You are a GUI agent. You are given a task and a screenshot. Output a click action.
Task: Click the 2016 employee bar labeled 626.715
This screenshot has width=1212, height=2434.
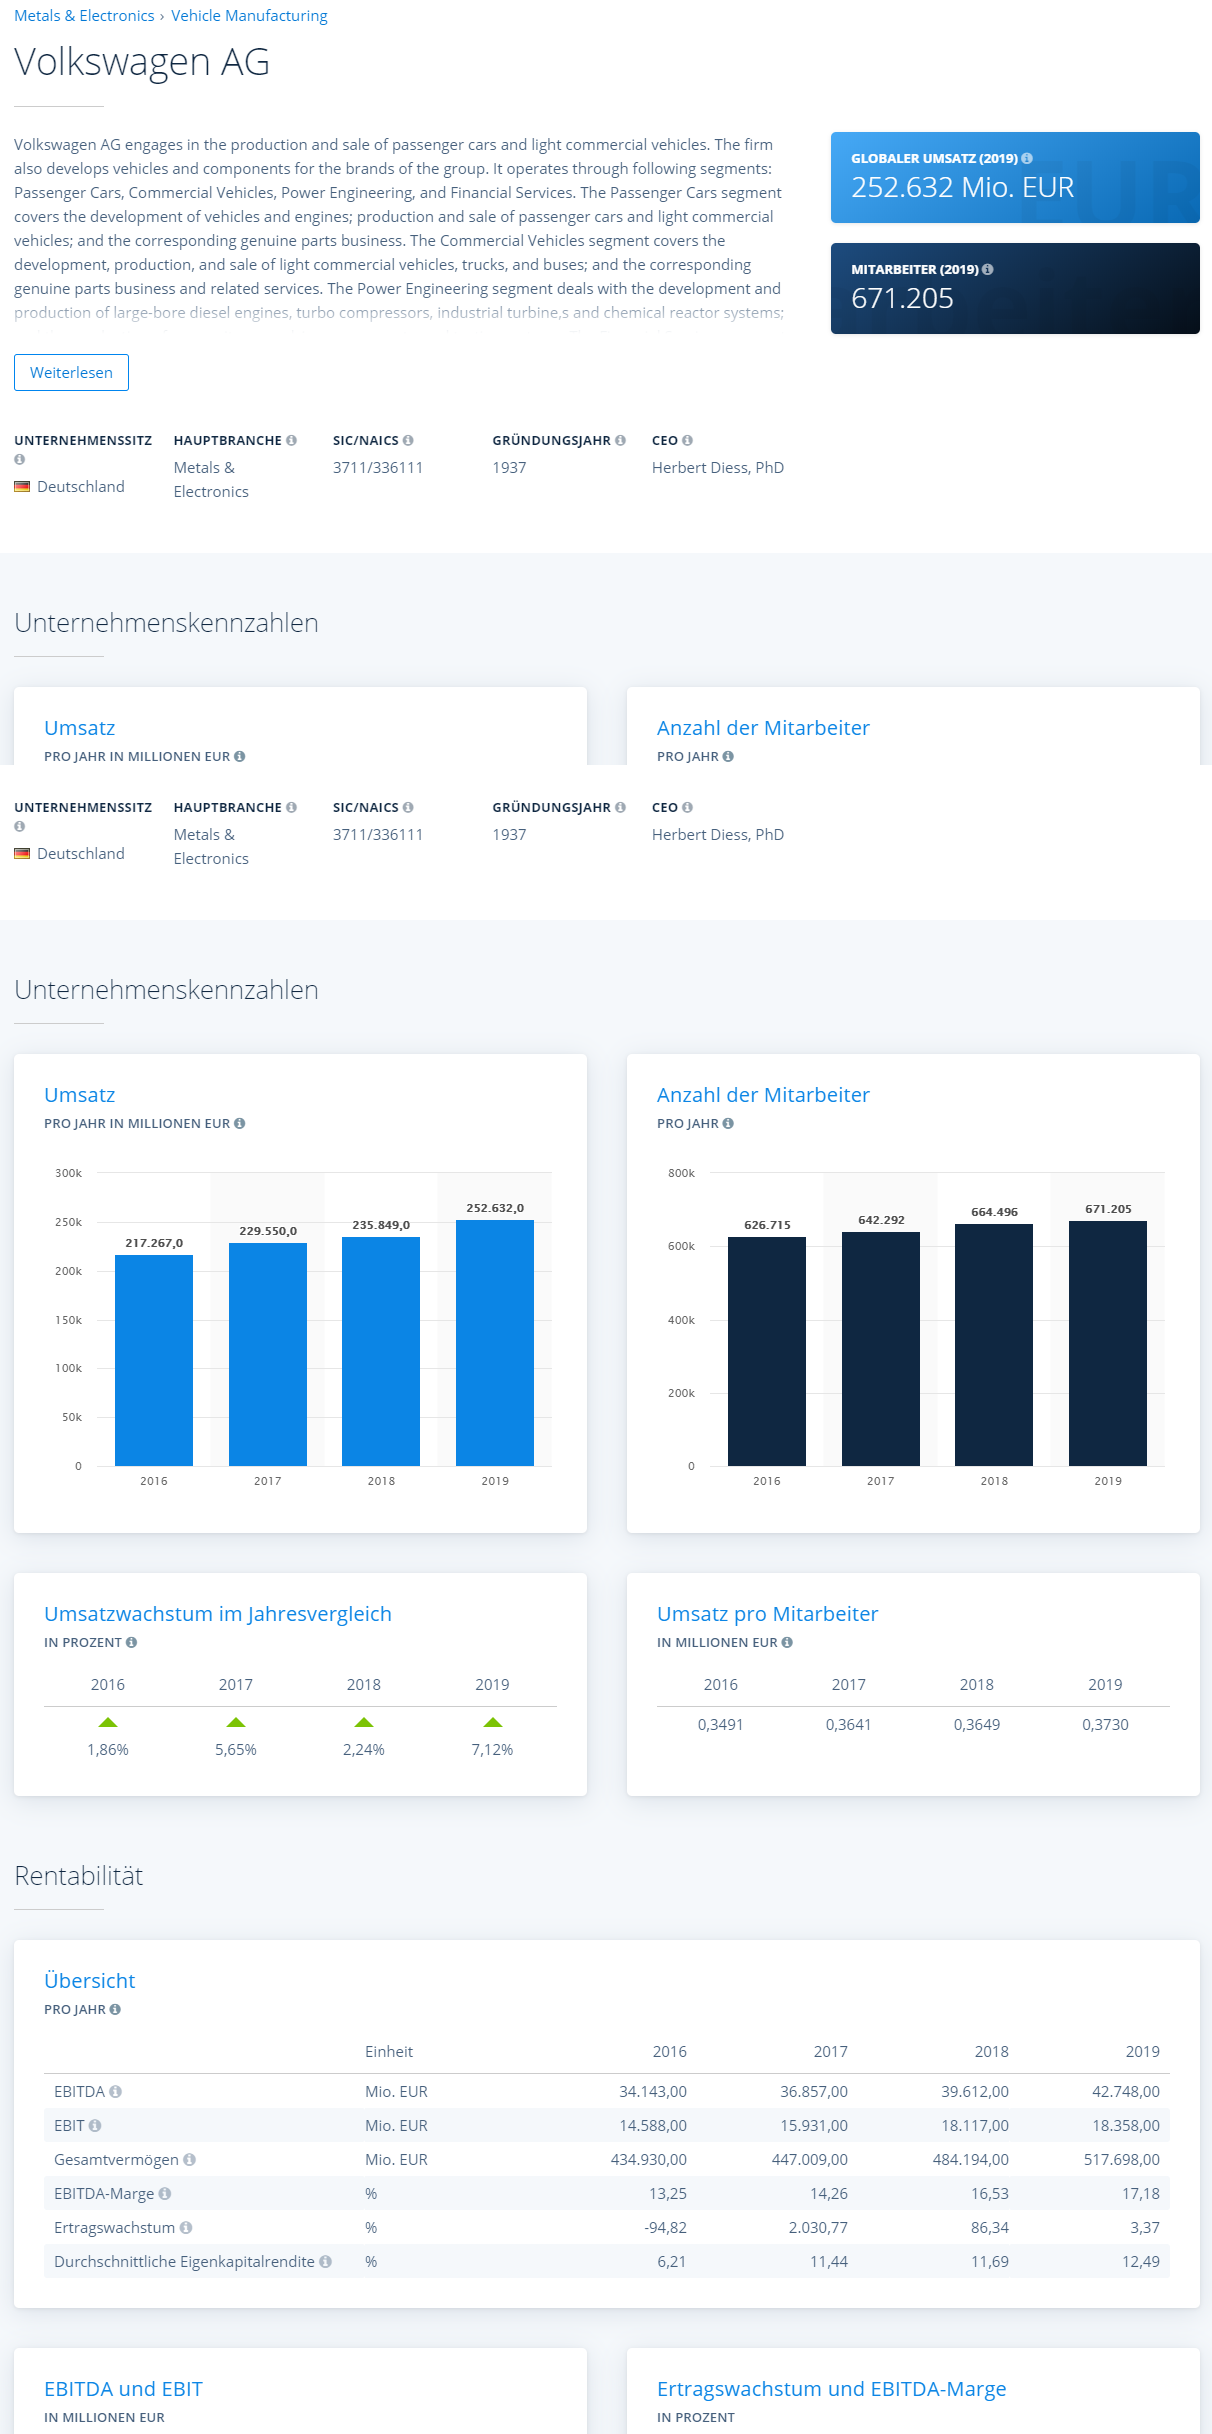point(767,1351)
